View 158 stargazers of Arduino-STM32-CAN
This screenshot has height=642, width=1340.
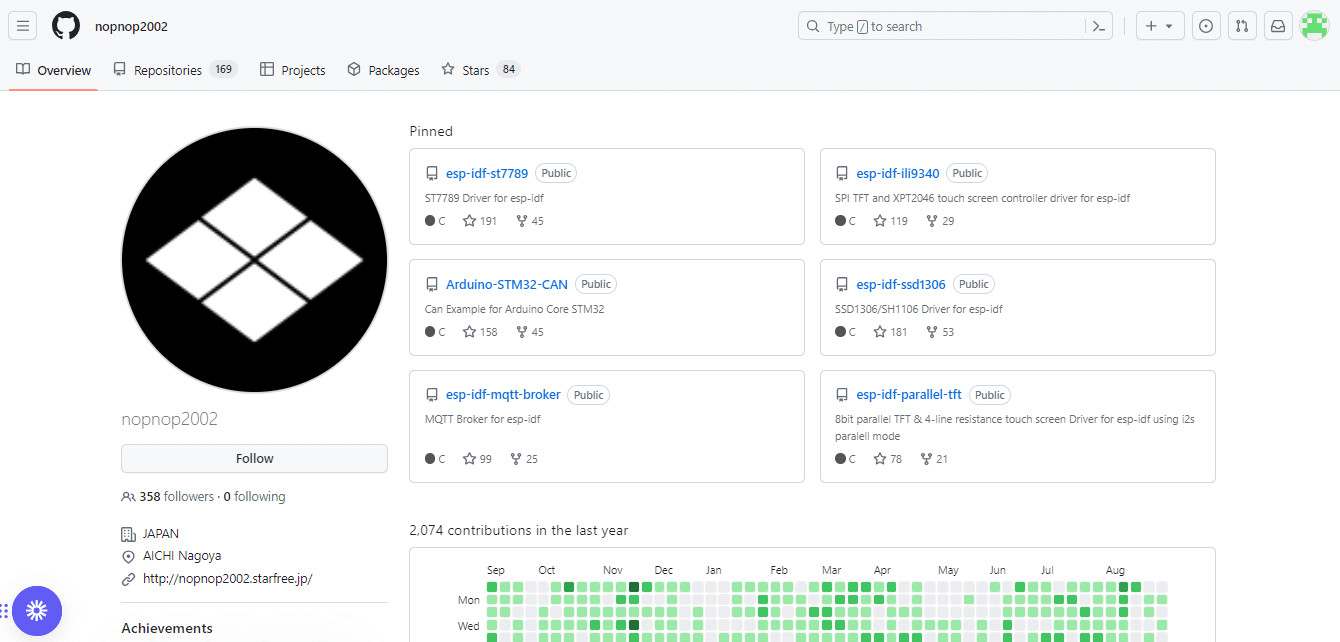(480, 332)
